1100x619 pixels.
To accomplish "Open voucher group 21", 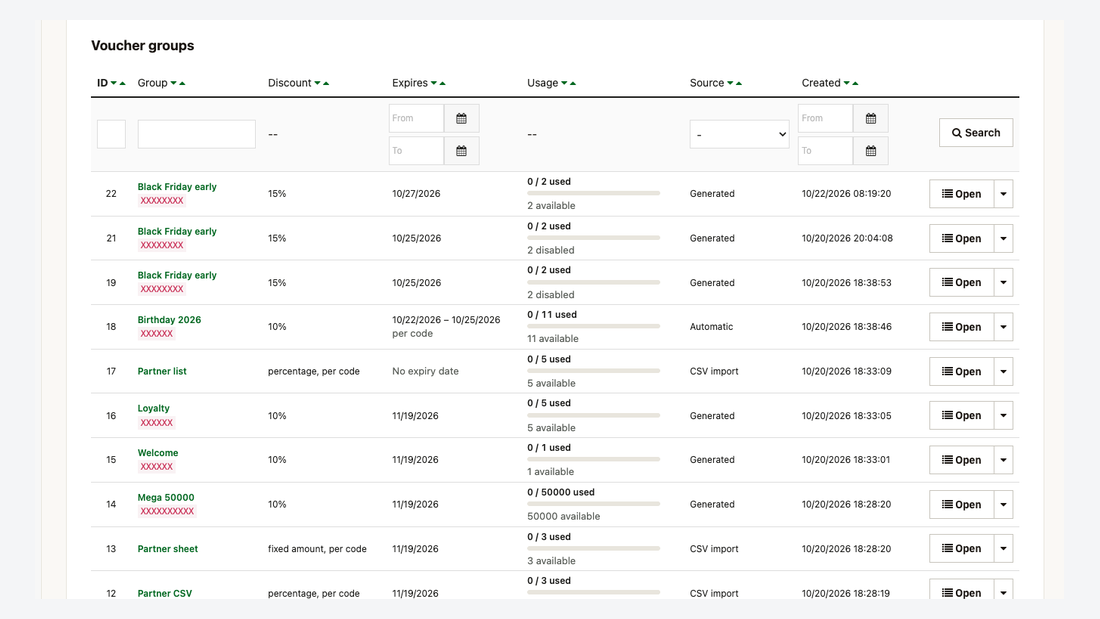I will [961, 239].
